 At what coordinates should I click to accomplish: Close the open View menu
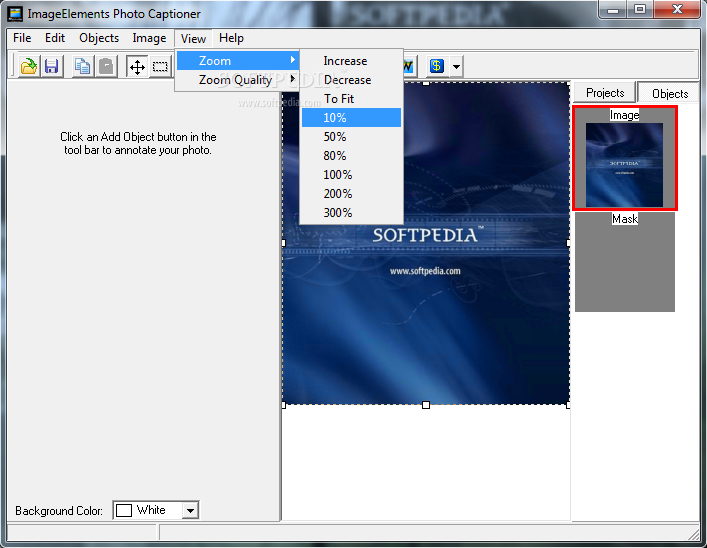[193, 38]
